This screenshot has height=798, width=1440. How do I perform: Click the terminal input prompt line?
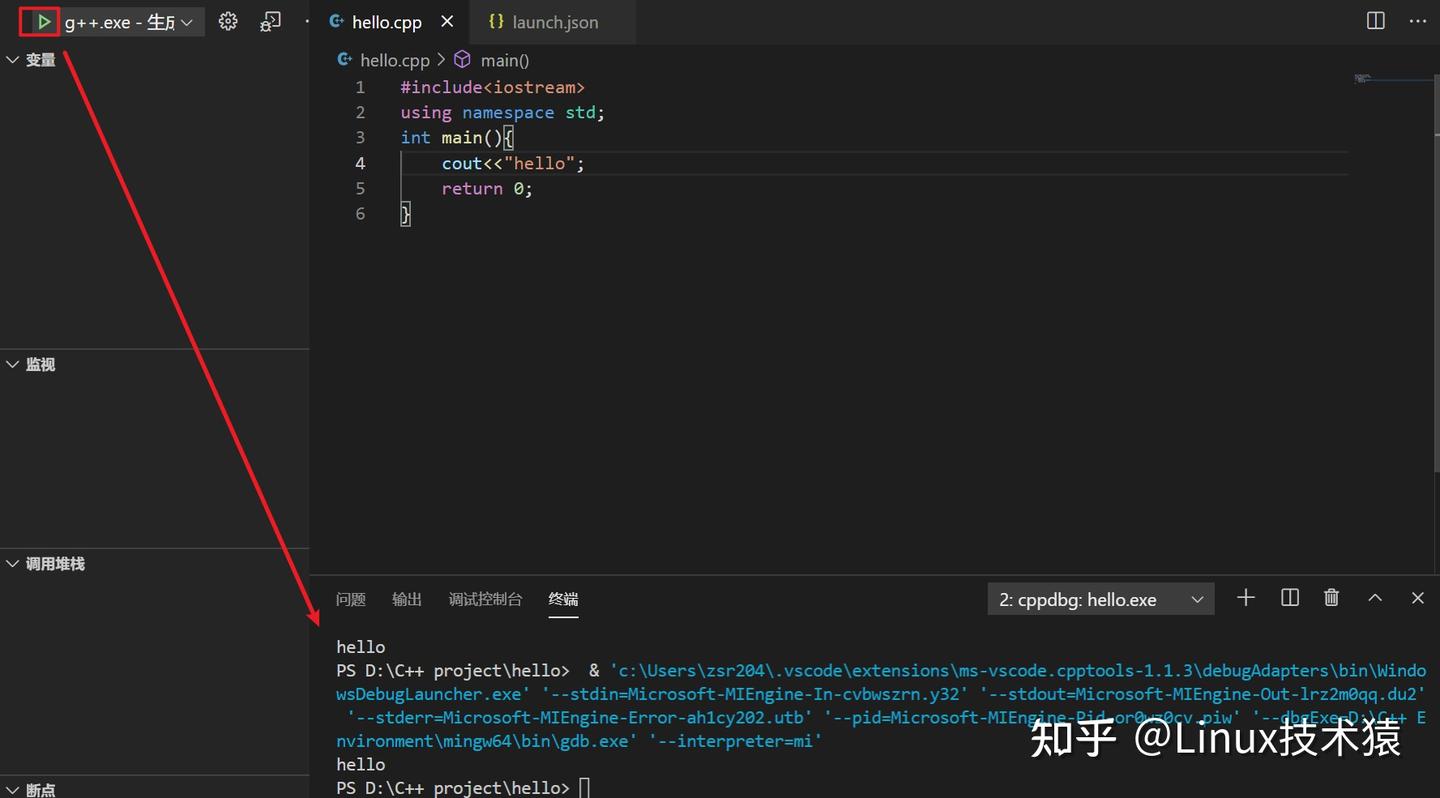coord(584,787)
